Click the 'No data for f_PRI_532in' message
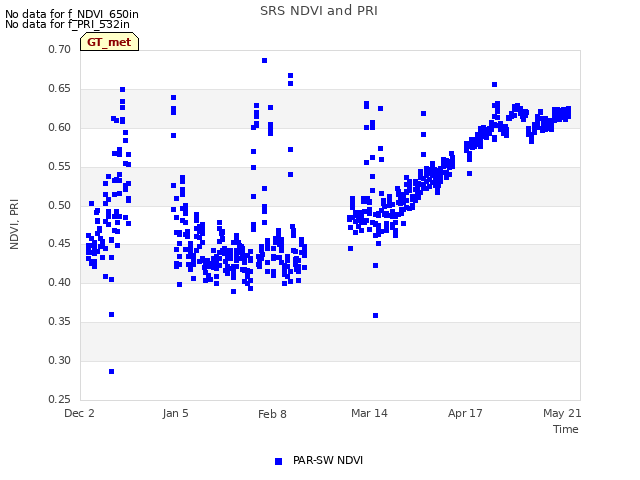Screen dimensions: 640x480 [67, 24]
